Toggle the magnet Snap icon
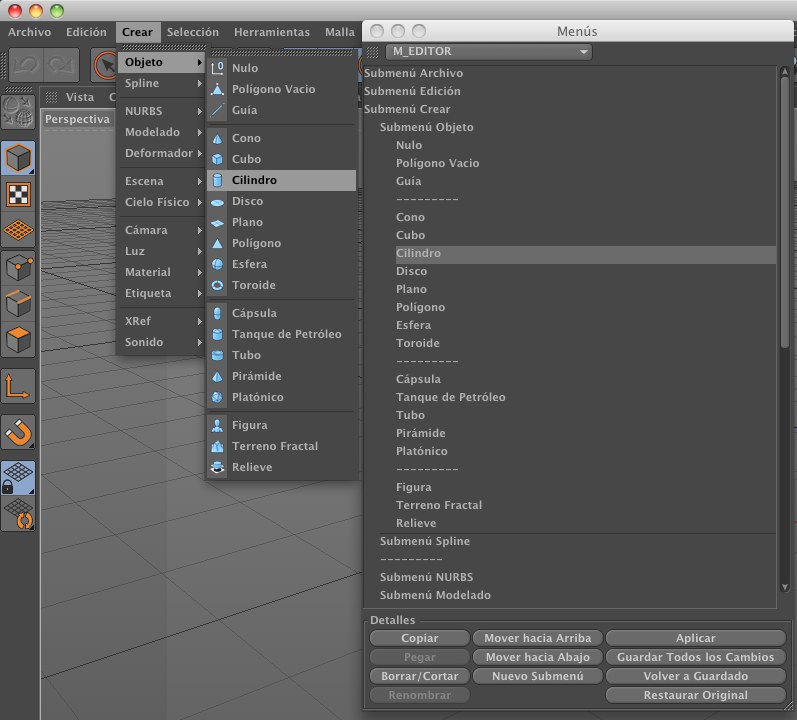 click(x=19, y=432)
